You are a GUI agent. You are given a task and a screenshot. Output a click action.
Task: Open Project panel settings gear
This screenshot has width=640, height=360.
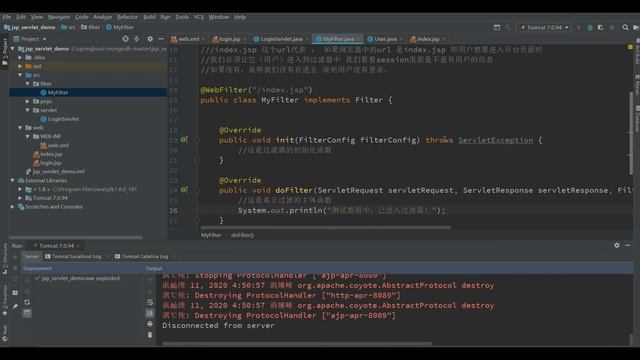tap(150, 39)
